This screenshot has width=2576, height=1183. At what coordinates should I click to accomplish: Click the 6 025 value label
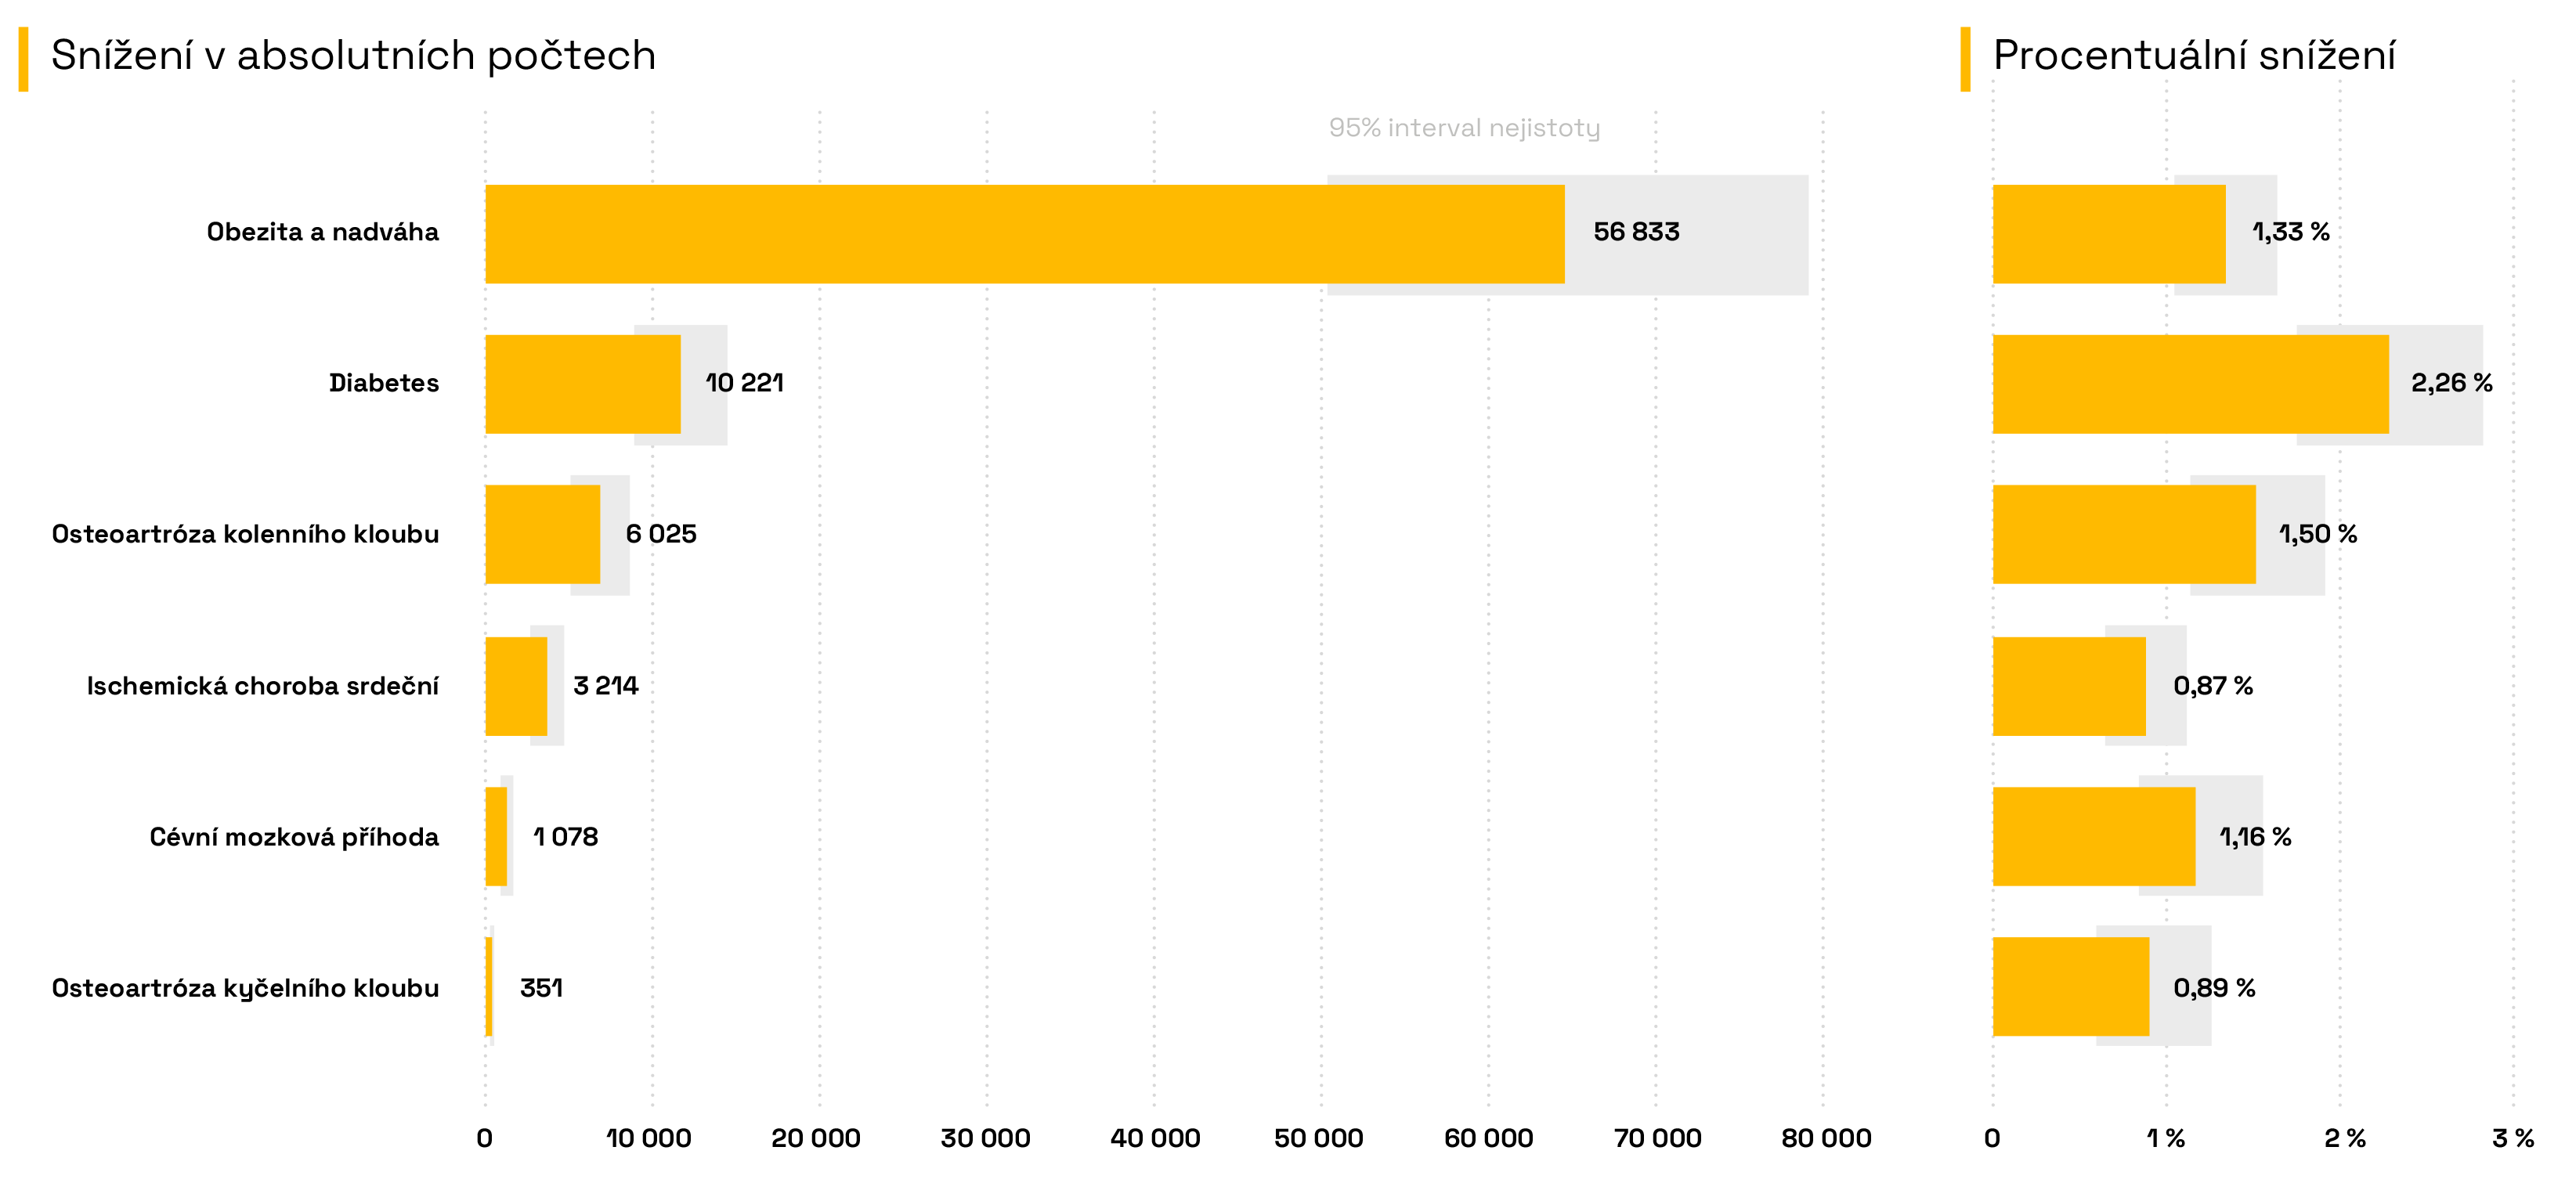click(661, 534)
